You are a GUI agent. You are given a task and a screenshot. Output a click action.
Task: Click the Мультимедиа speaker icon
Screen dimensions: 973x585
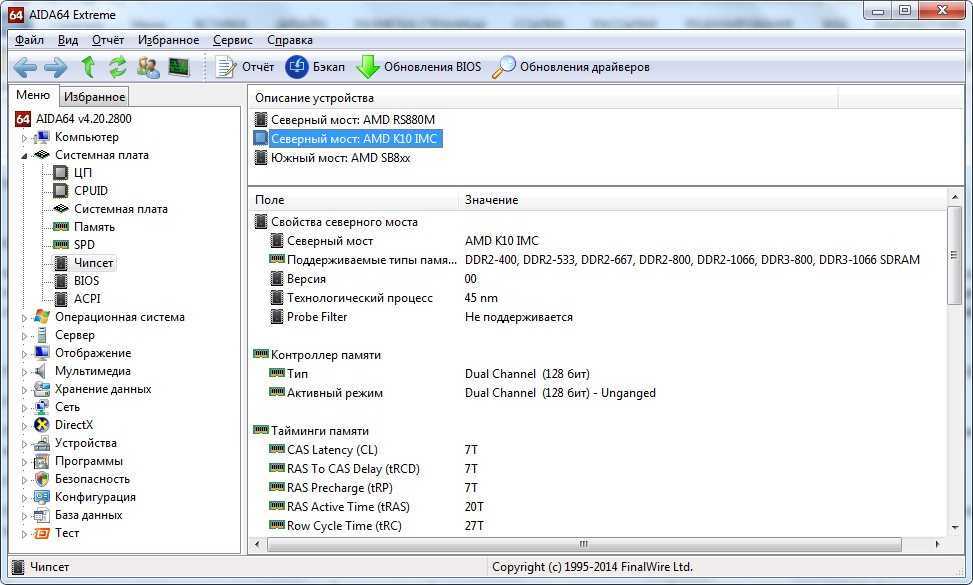point(41,371)
